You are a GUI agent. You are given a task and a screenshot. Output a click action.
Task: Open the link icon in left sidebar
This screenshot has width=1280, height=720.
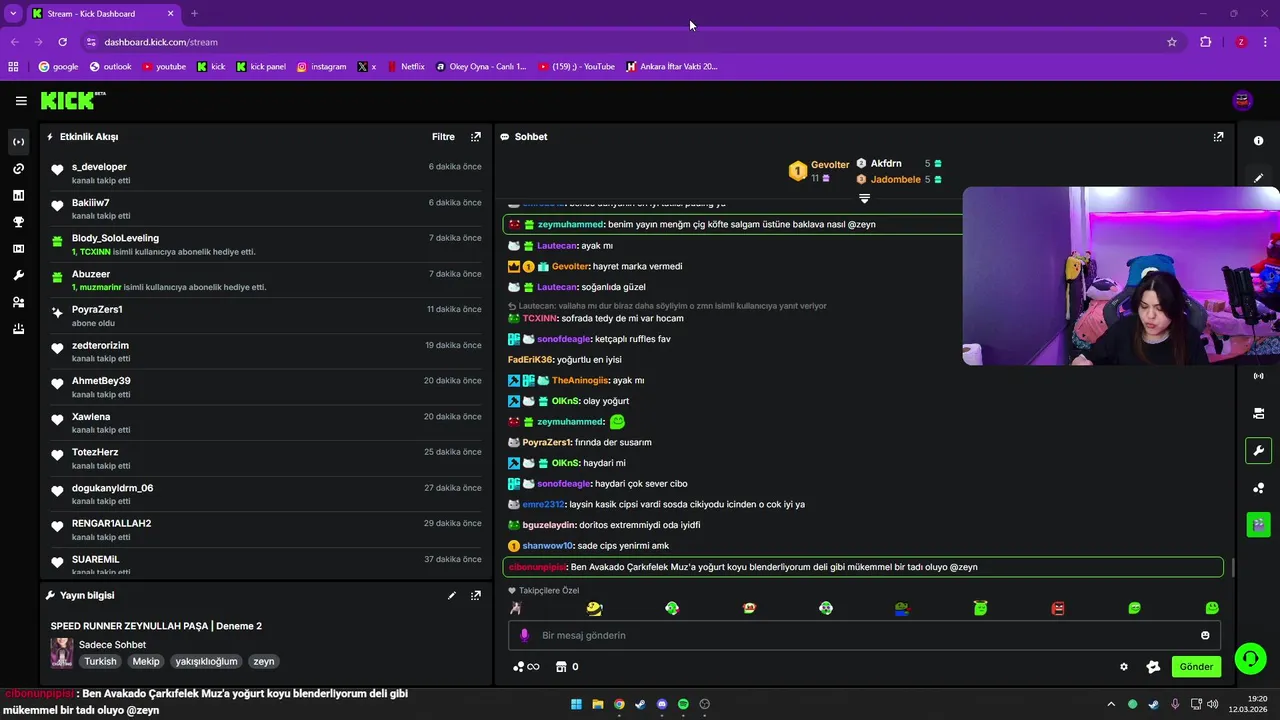[18, 169]
